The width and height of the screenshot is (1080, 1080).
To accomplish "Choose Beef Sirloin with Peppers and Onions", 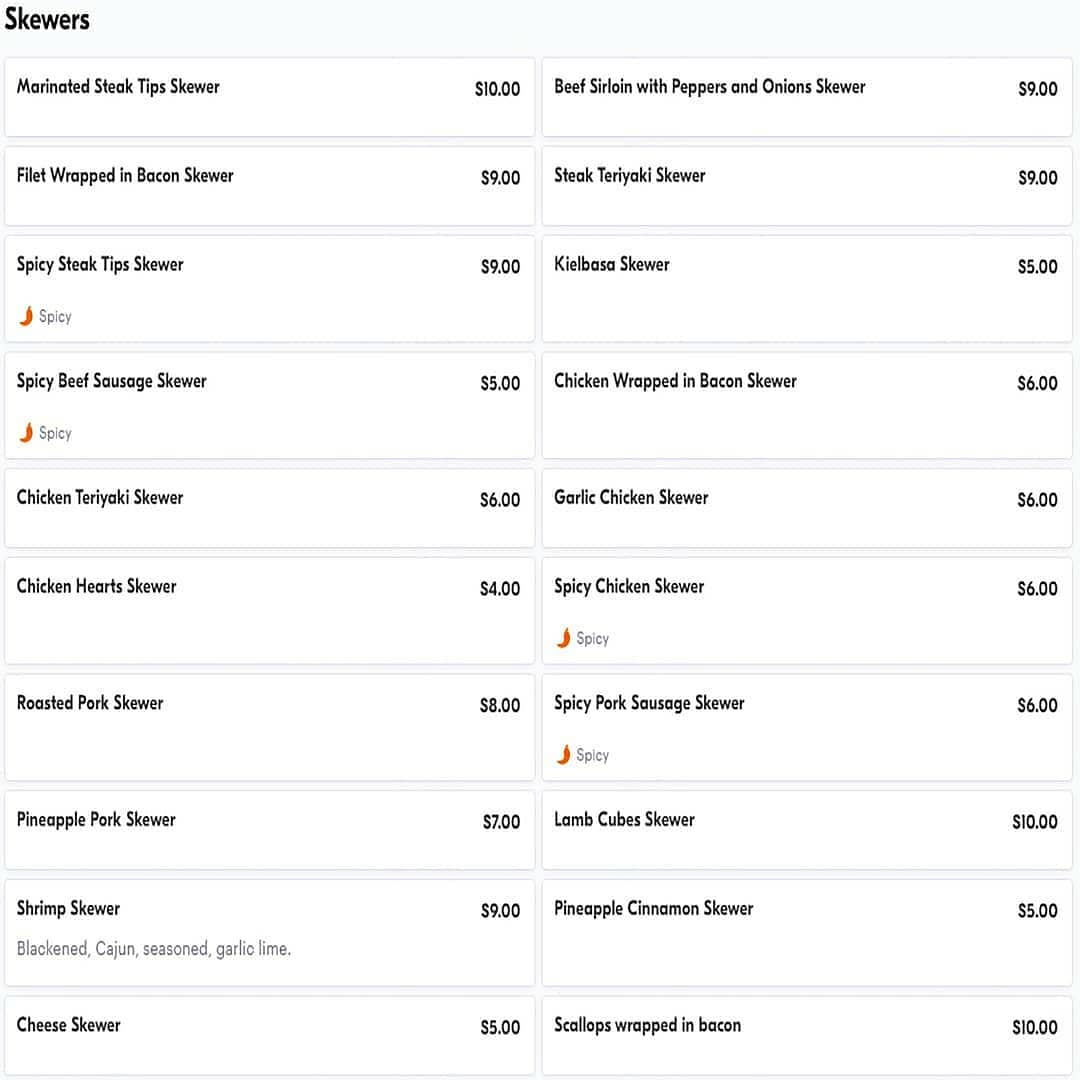I will [806, 97].
